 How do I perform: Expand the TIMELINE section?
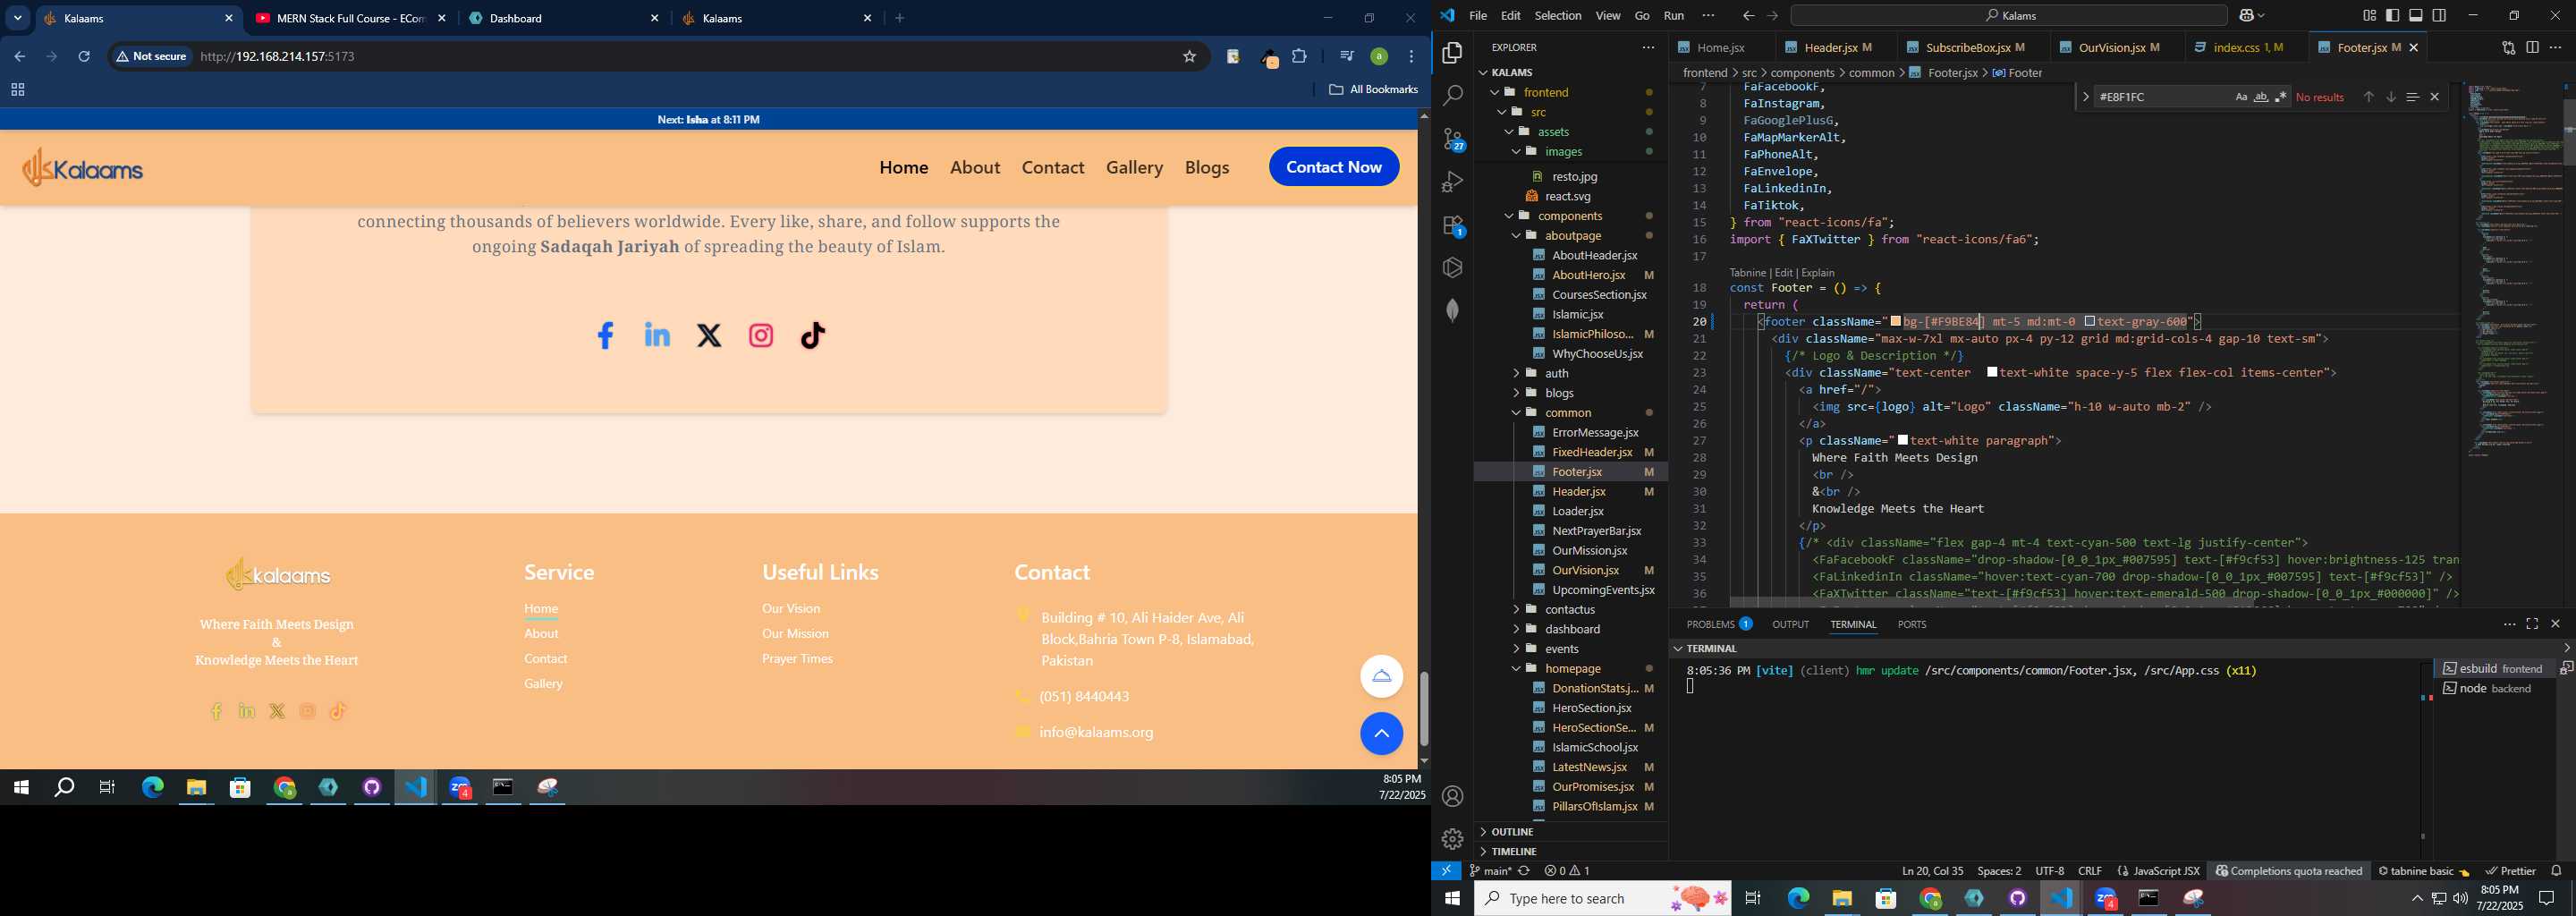click(x=1513, y=852)
